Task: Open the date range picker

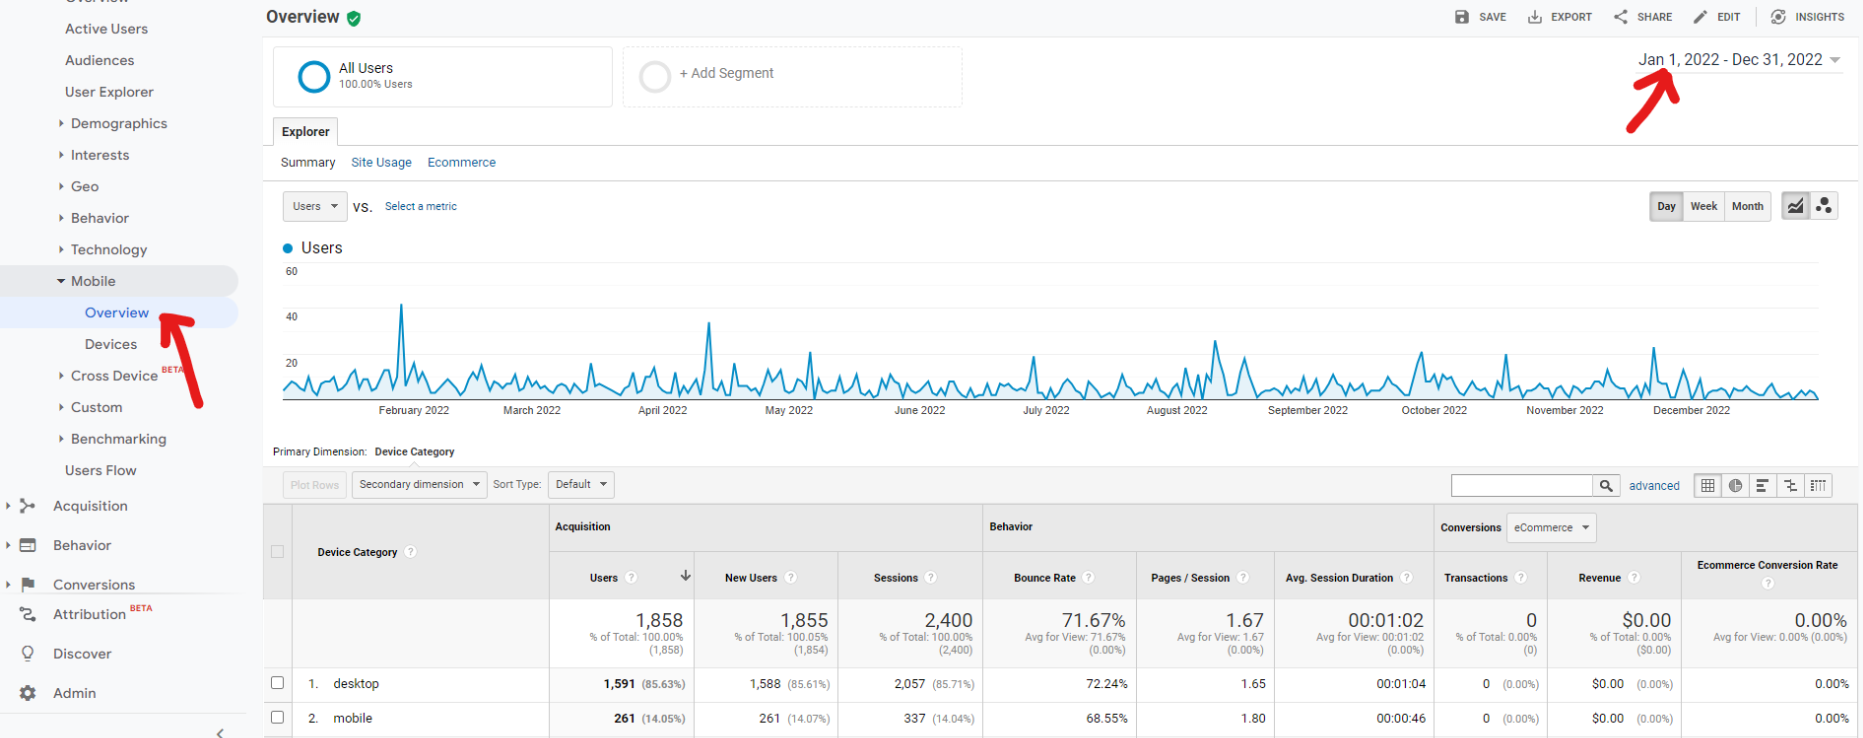Action: 1739,60
